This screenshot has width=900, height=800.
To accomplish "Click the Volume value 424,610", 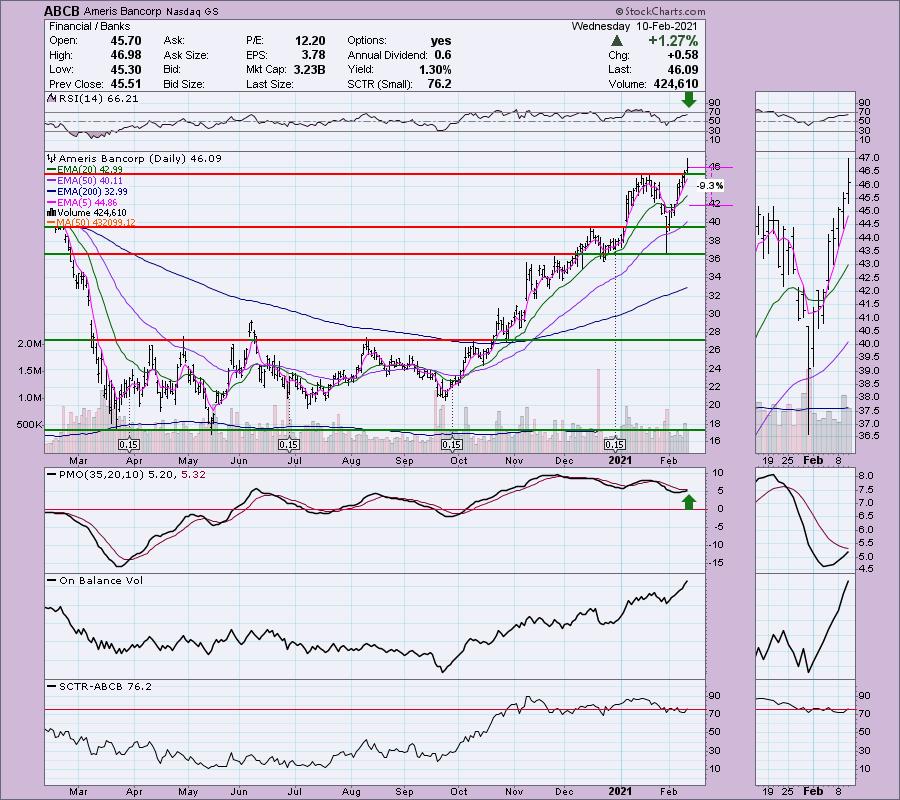I will click(676, 84).
